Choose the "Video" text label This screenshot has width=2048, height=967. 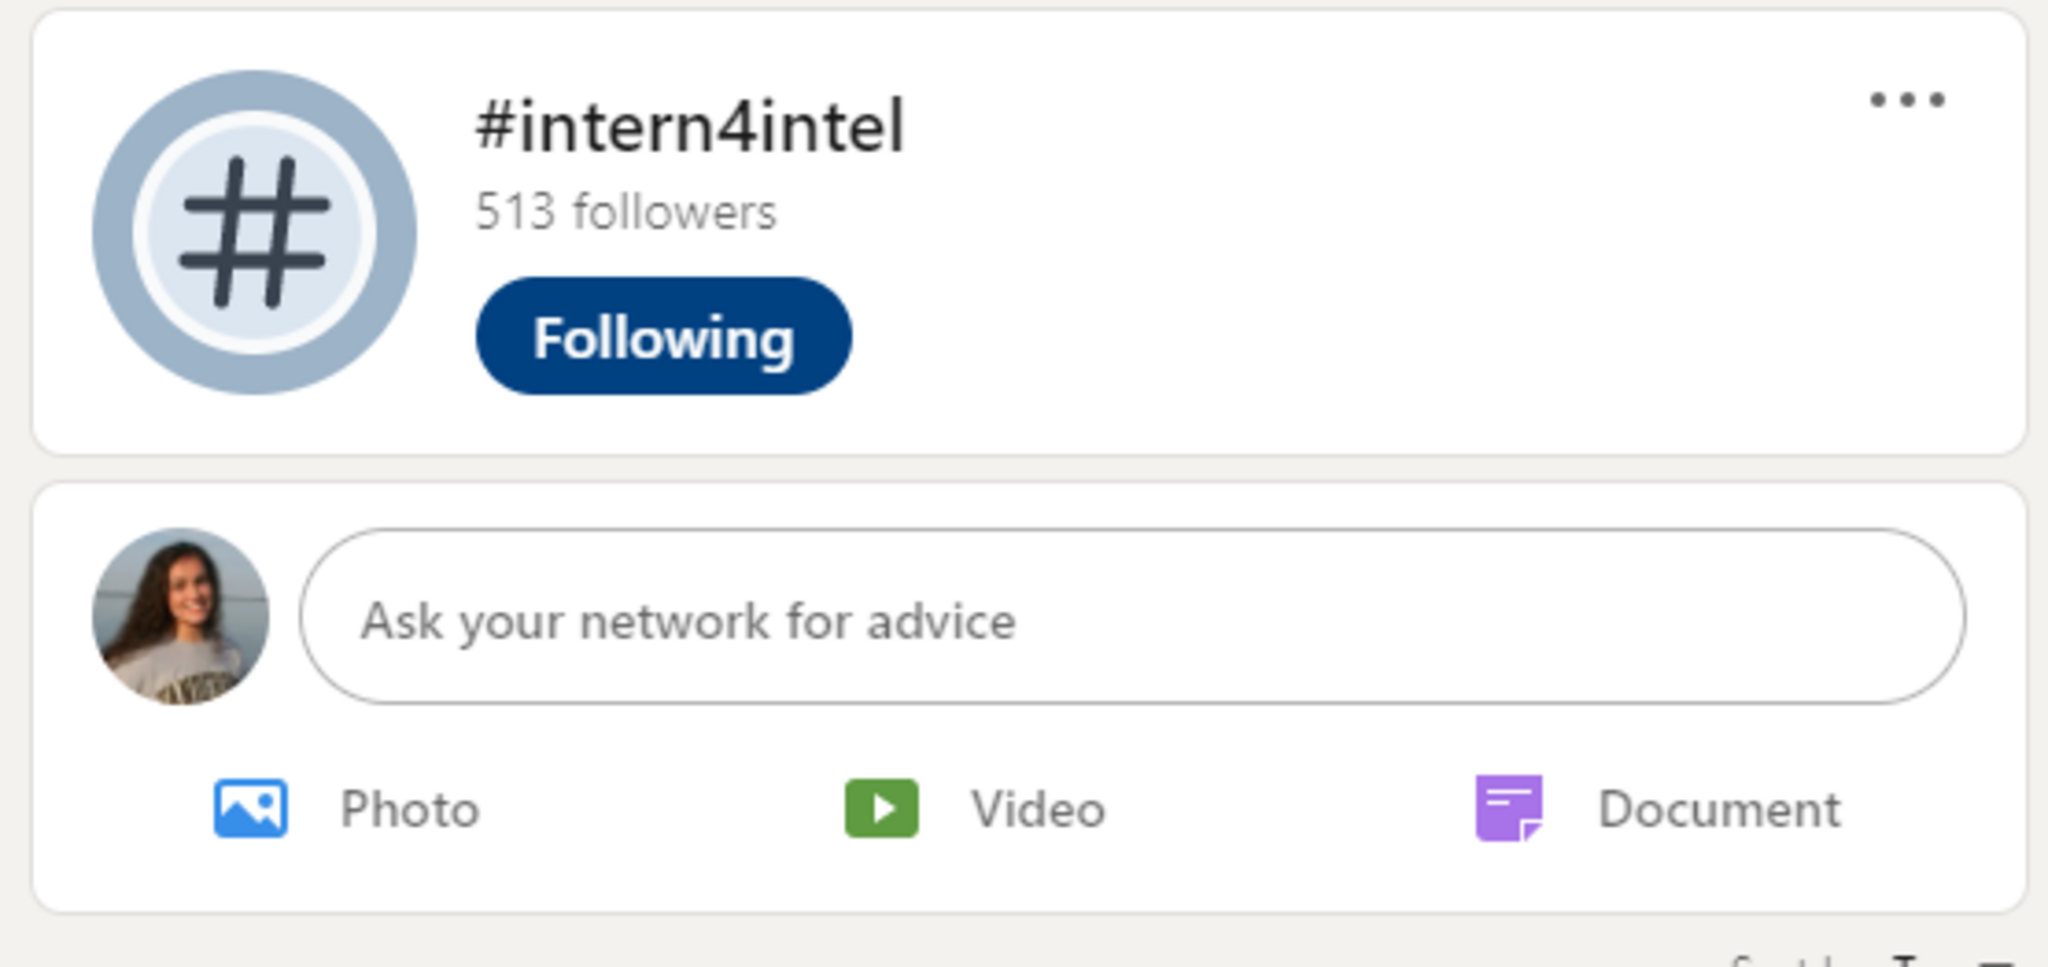[1038, 809]
